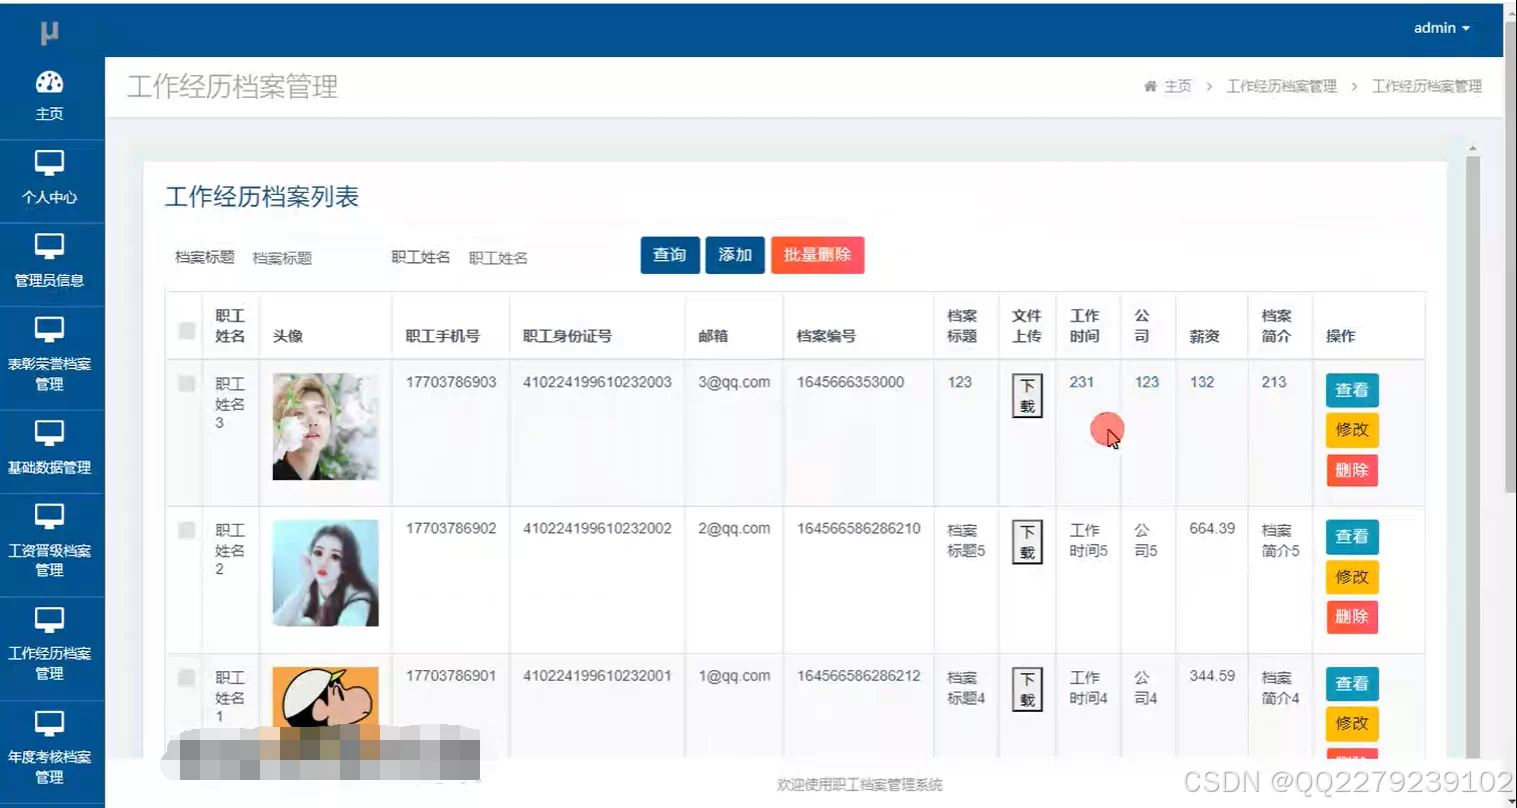
Task: Expand the admin user dropdown
Action: [1441, 28]
